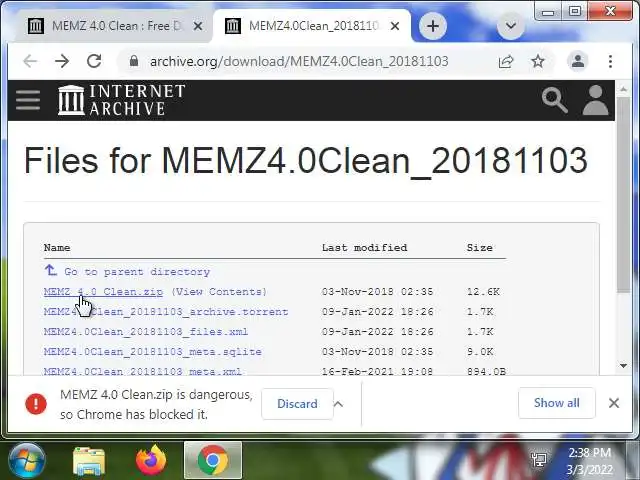Download the archive.torrent file

(166, 312)
